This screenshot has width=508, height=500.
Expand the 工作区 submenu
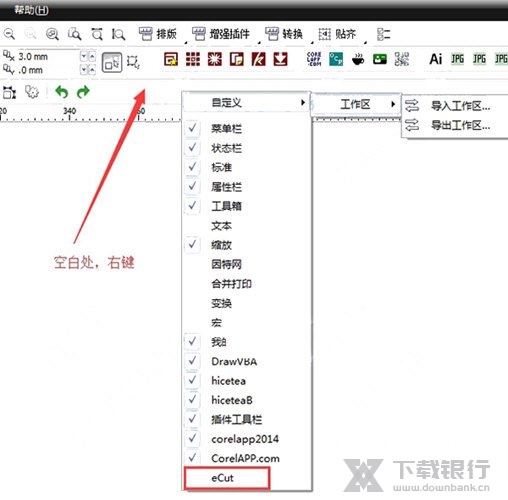[356, 104]
